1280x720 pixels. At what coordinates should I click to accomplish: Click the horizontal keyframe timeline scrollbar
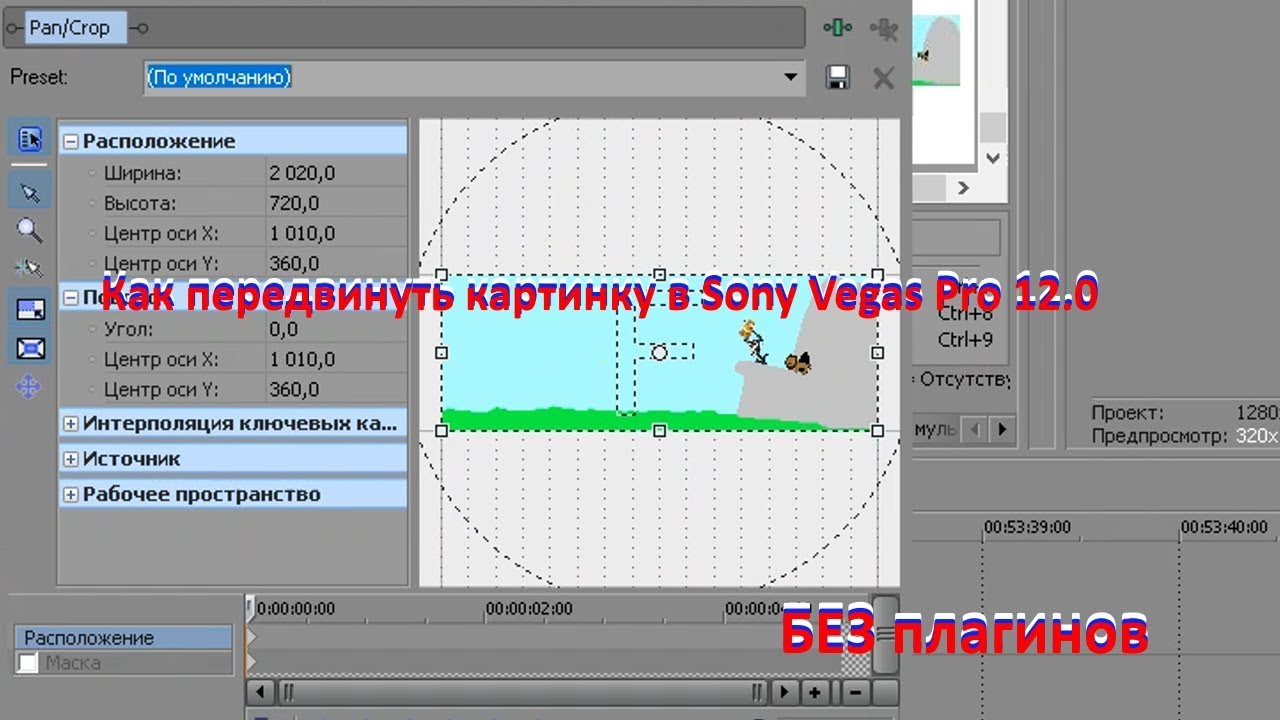523,691
